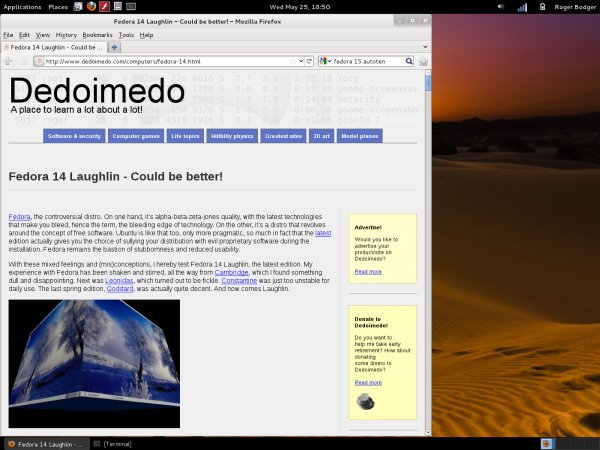The width and height of the screenshot is (600, 450).
Task: Launch Firefox from the top panel icon
Action: click(91, 7)
